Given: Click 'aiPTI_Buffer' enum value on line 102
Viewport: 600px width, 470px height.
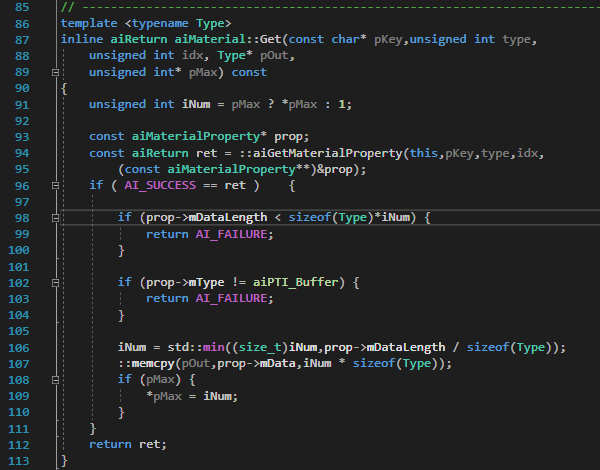Looking at the screenshot, I should point(295,282).
